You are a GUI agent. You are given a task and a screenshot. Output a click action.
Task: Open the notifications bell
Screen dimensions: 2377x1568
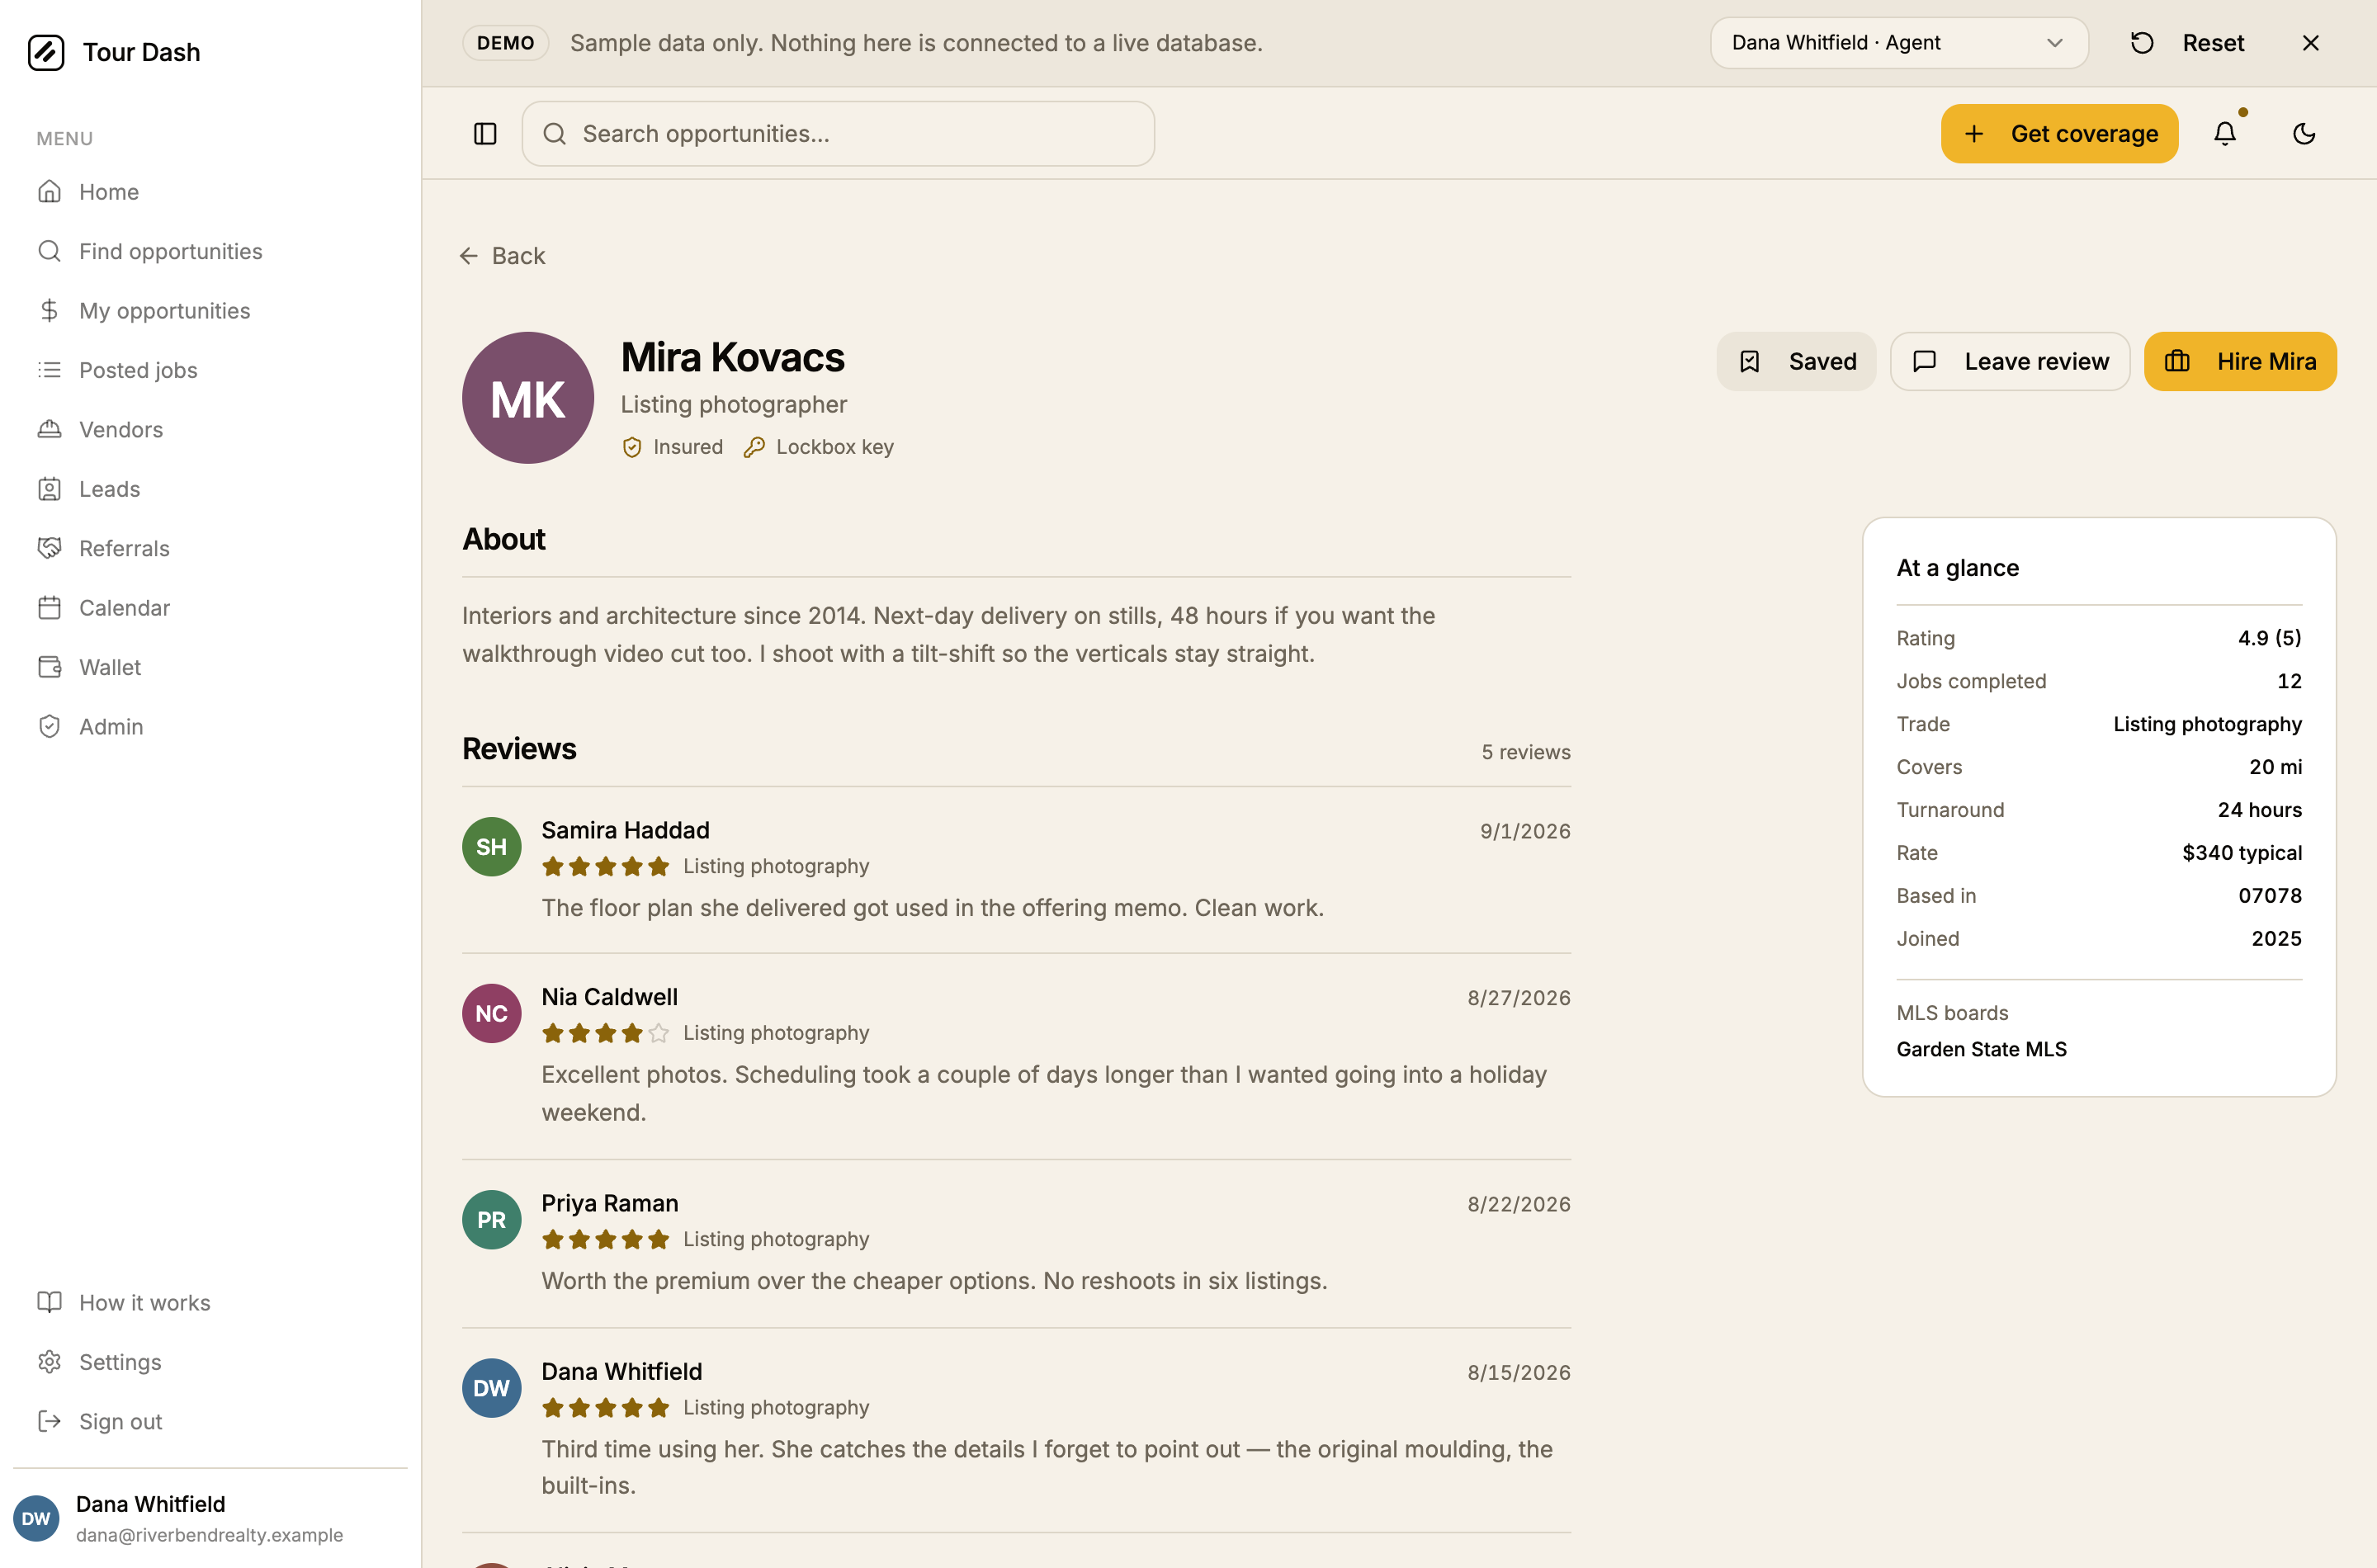coord(2225,133)
